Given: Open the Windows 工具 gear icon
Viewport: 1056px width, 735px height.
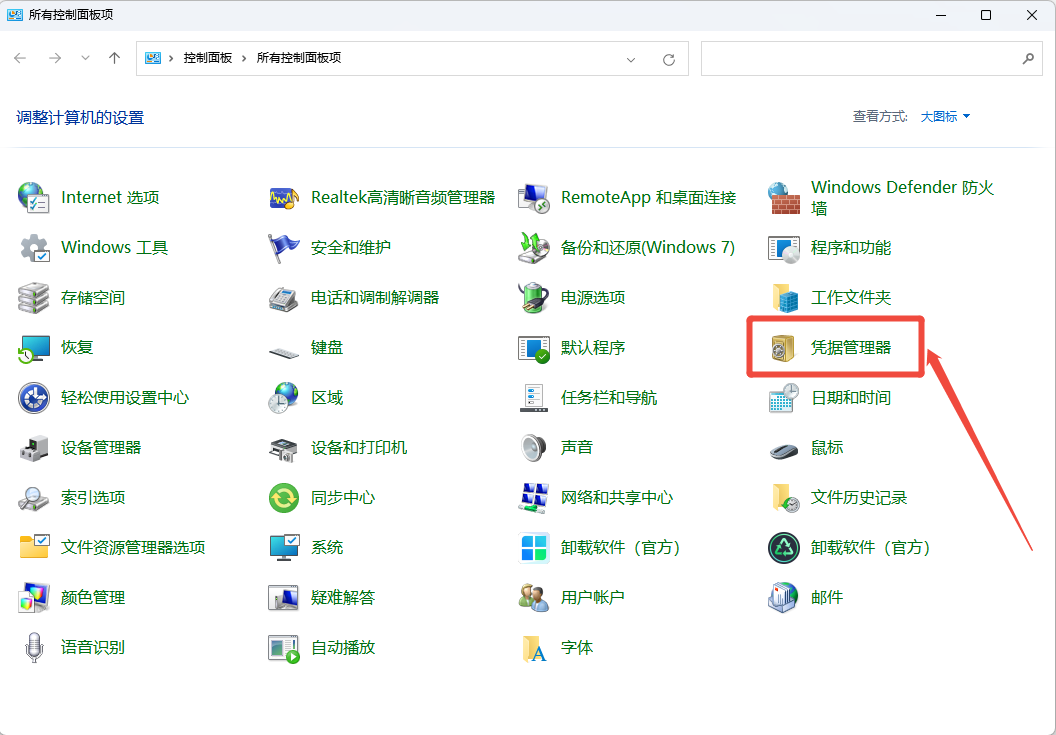Looking at the screenshot, I should 34,248.
